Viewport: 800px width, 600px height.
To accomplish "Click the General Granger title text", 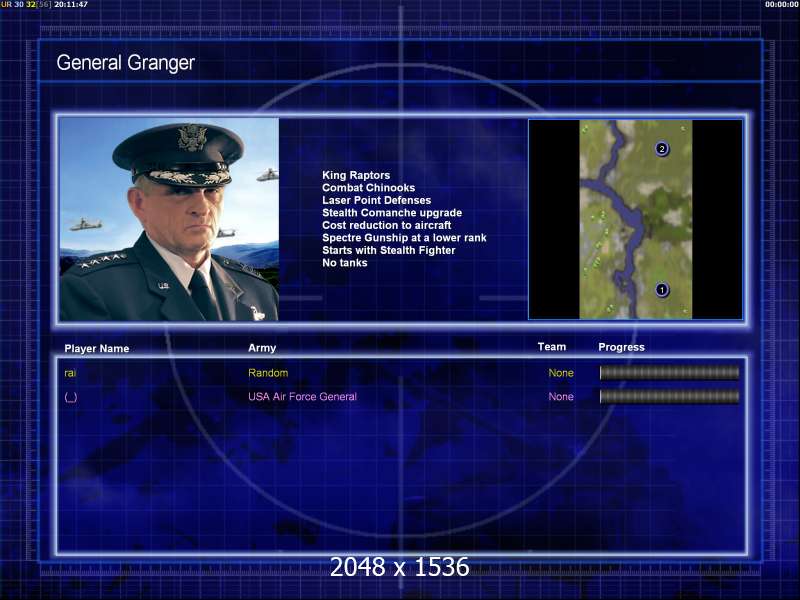I will pyautogui.click(x=126, y=63).
